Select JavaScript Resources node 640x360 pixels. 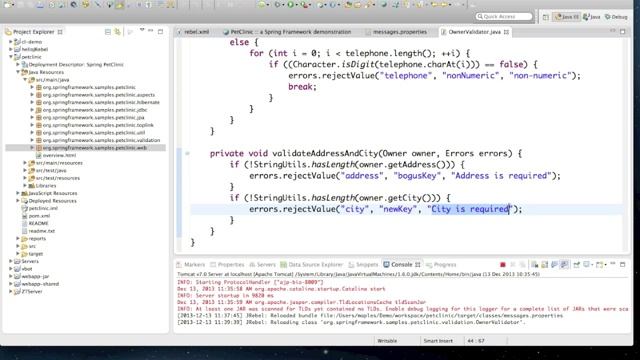(x=53, y=193)
